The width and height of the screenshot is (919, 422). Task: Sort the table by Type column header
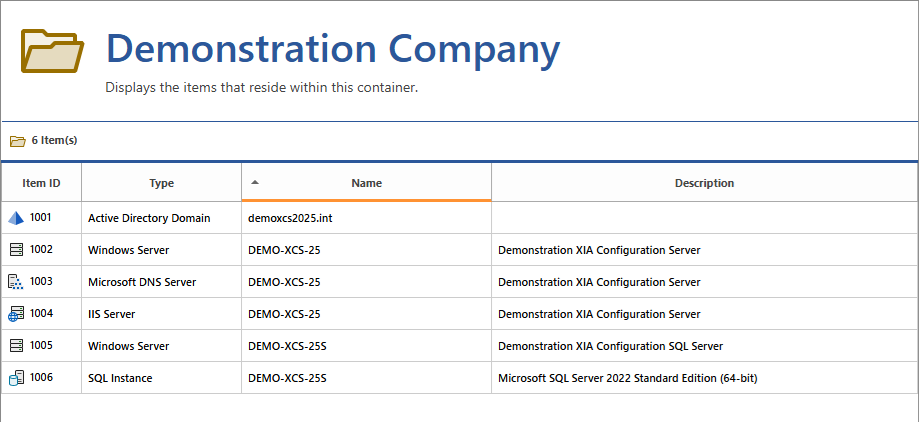[161, 184]
